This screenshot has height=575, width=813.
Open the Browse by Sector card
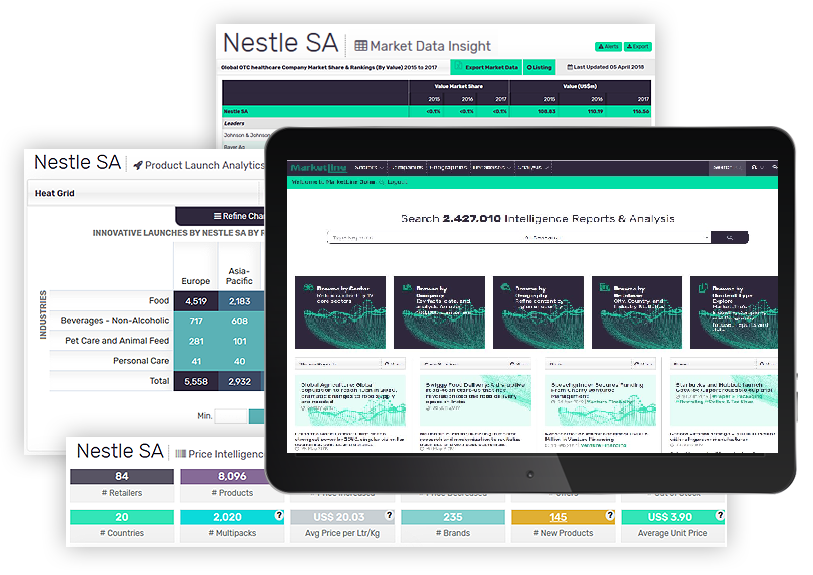pyautogui.click(x=341, y=312)
